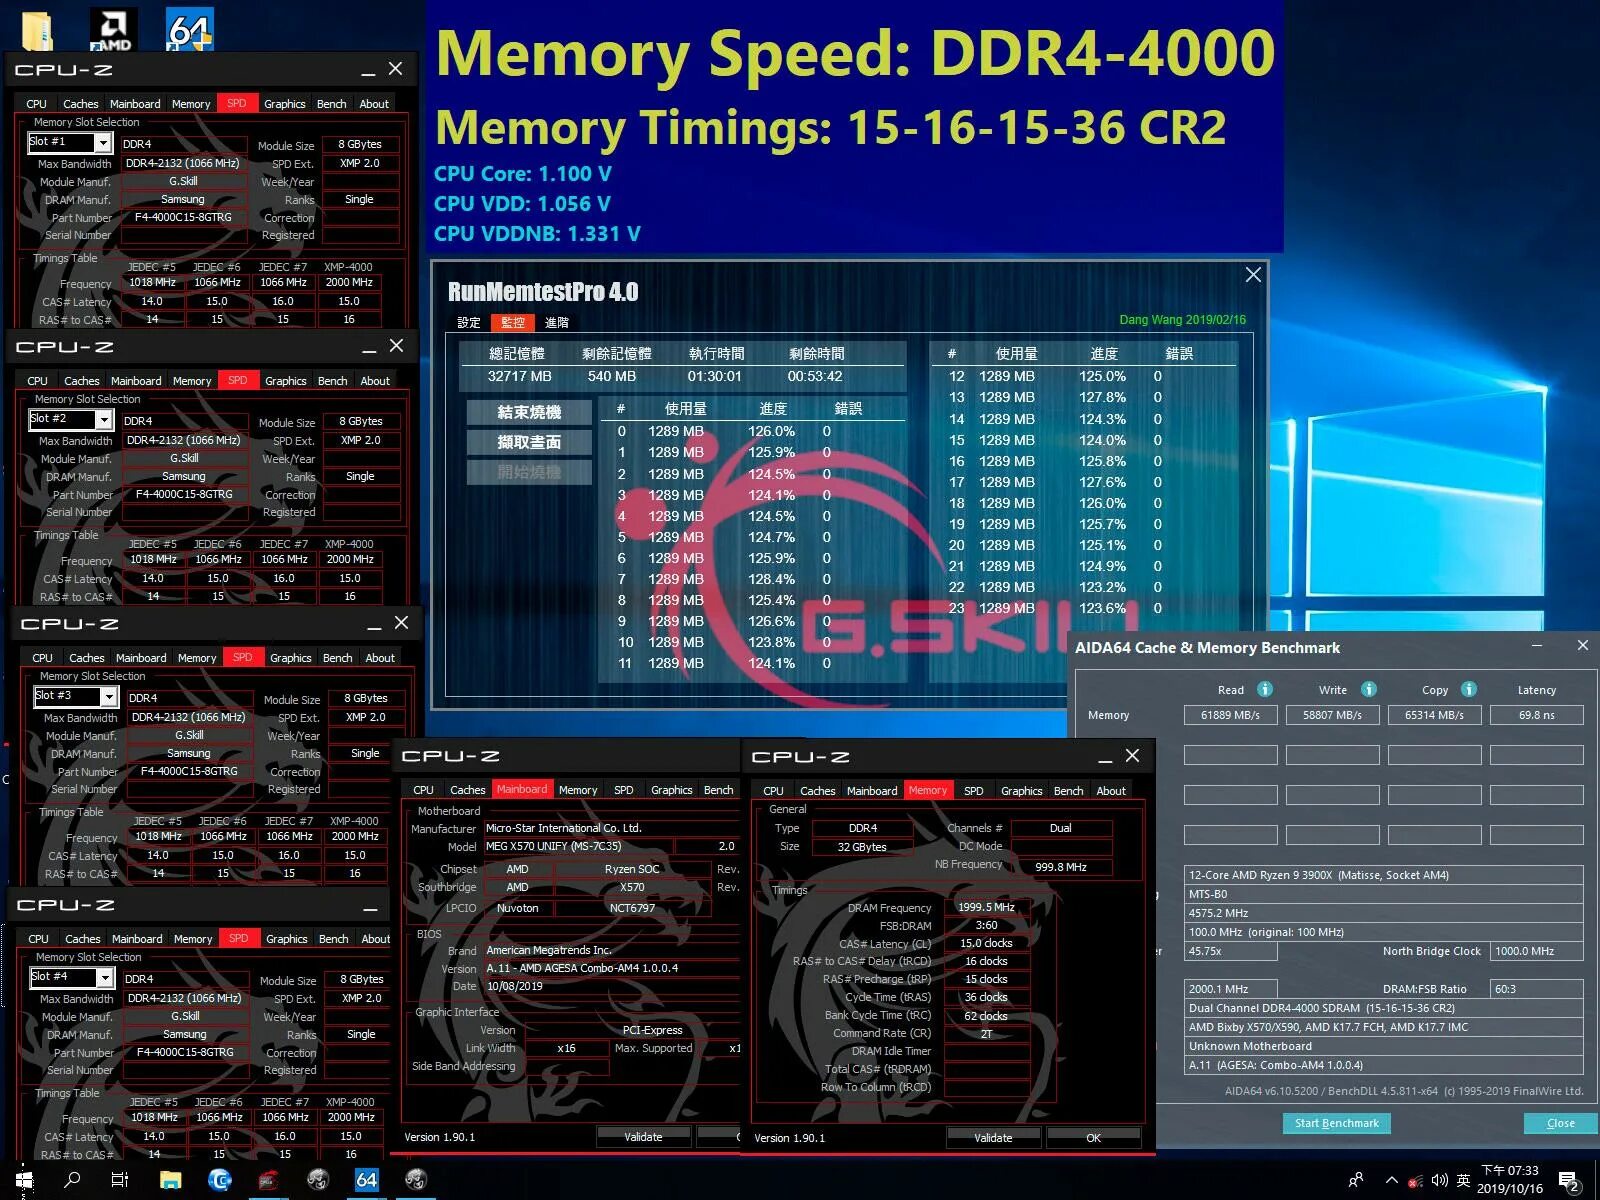Open the Slot #4 dropdown in CPU-Z
1600x1200 pixels.
[x=105, y=978]
